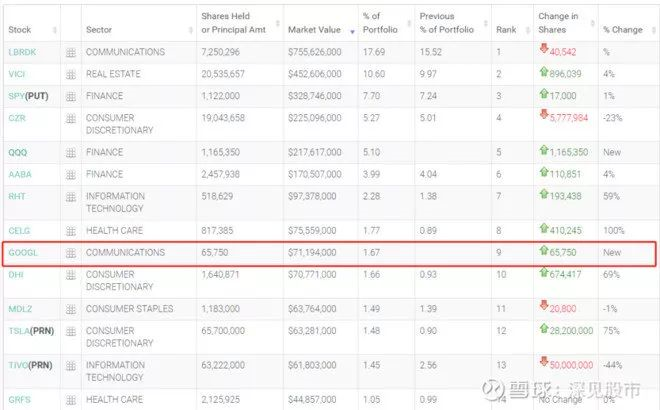The image size is (660, 410).
Task: Click the green up arrow next to 110,851
Action: pyautogui.click(x=544, y=171)
